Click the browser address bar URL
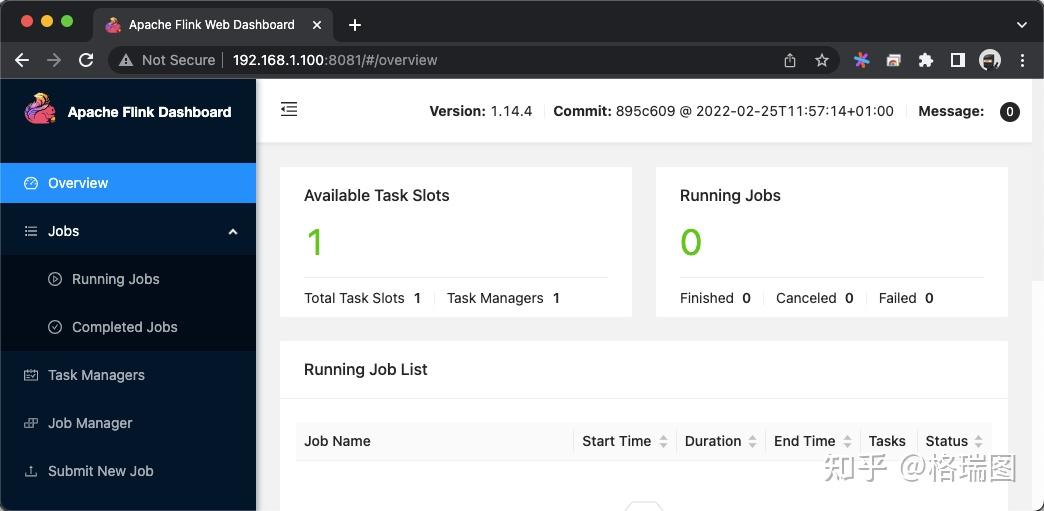This screenshot has width=1044, height=511. pos(335,60)
